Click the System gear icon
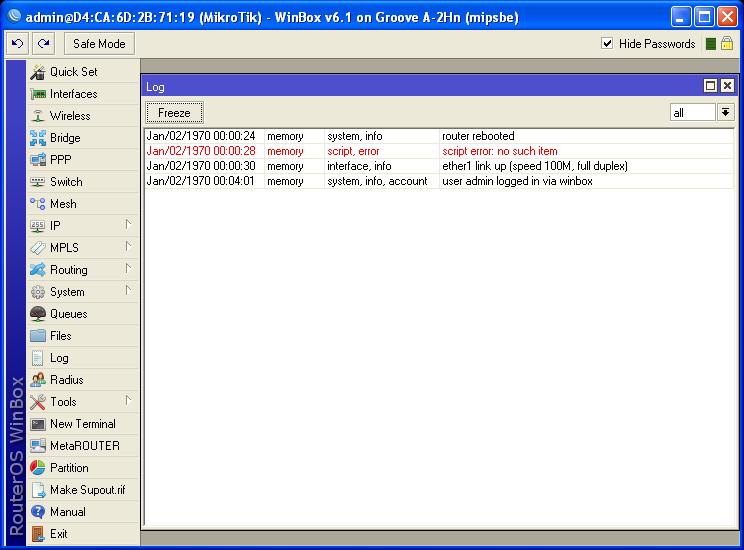Image resolution: width=744 pixels, height=550 pixels. (x=38, y=292)
